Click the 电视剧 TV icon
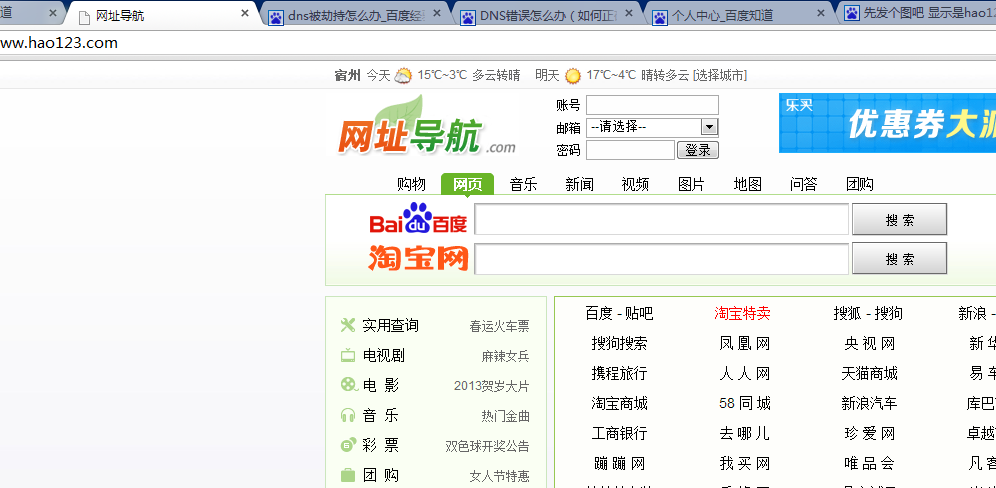The image size is (996, 488). 347,355
